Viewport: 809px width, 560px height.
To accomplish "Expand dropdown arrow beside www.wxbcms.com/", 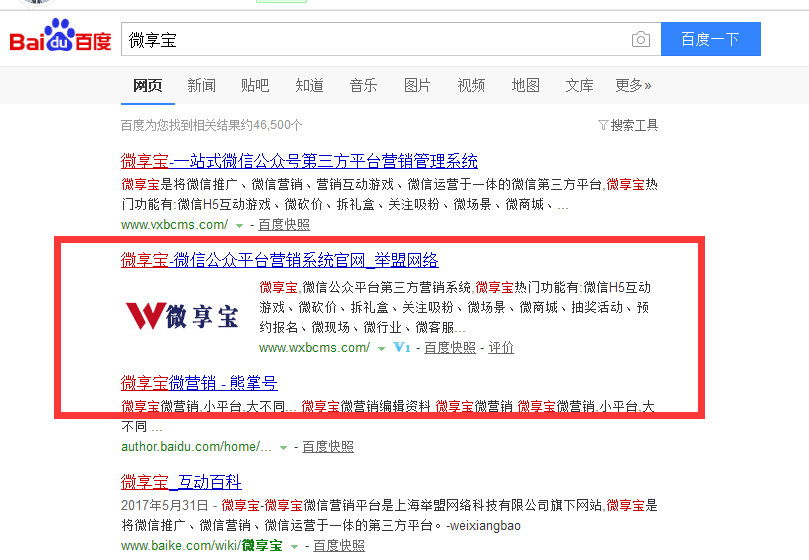I will pyautogui.click(x=381, y=349).
